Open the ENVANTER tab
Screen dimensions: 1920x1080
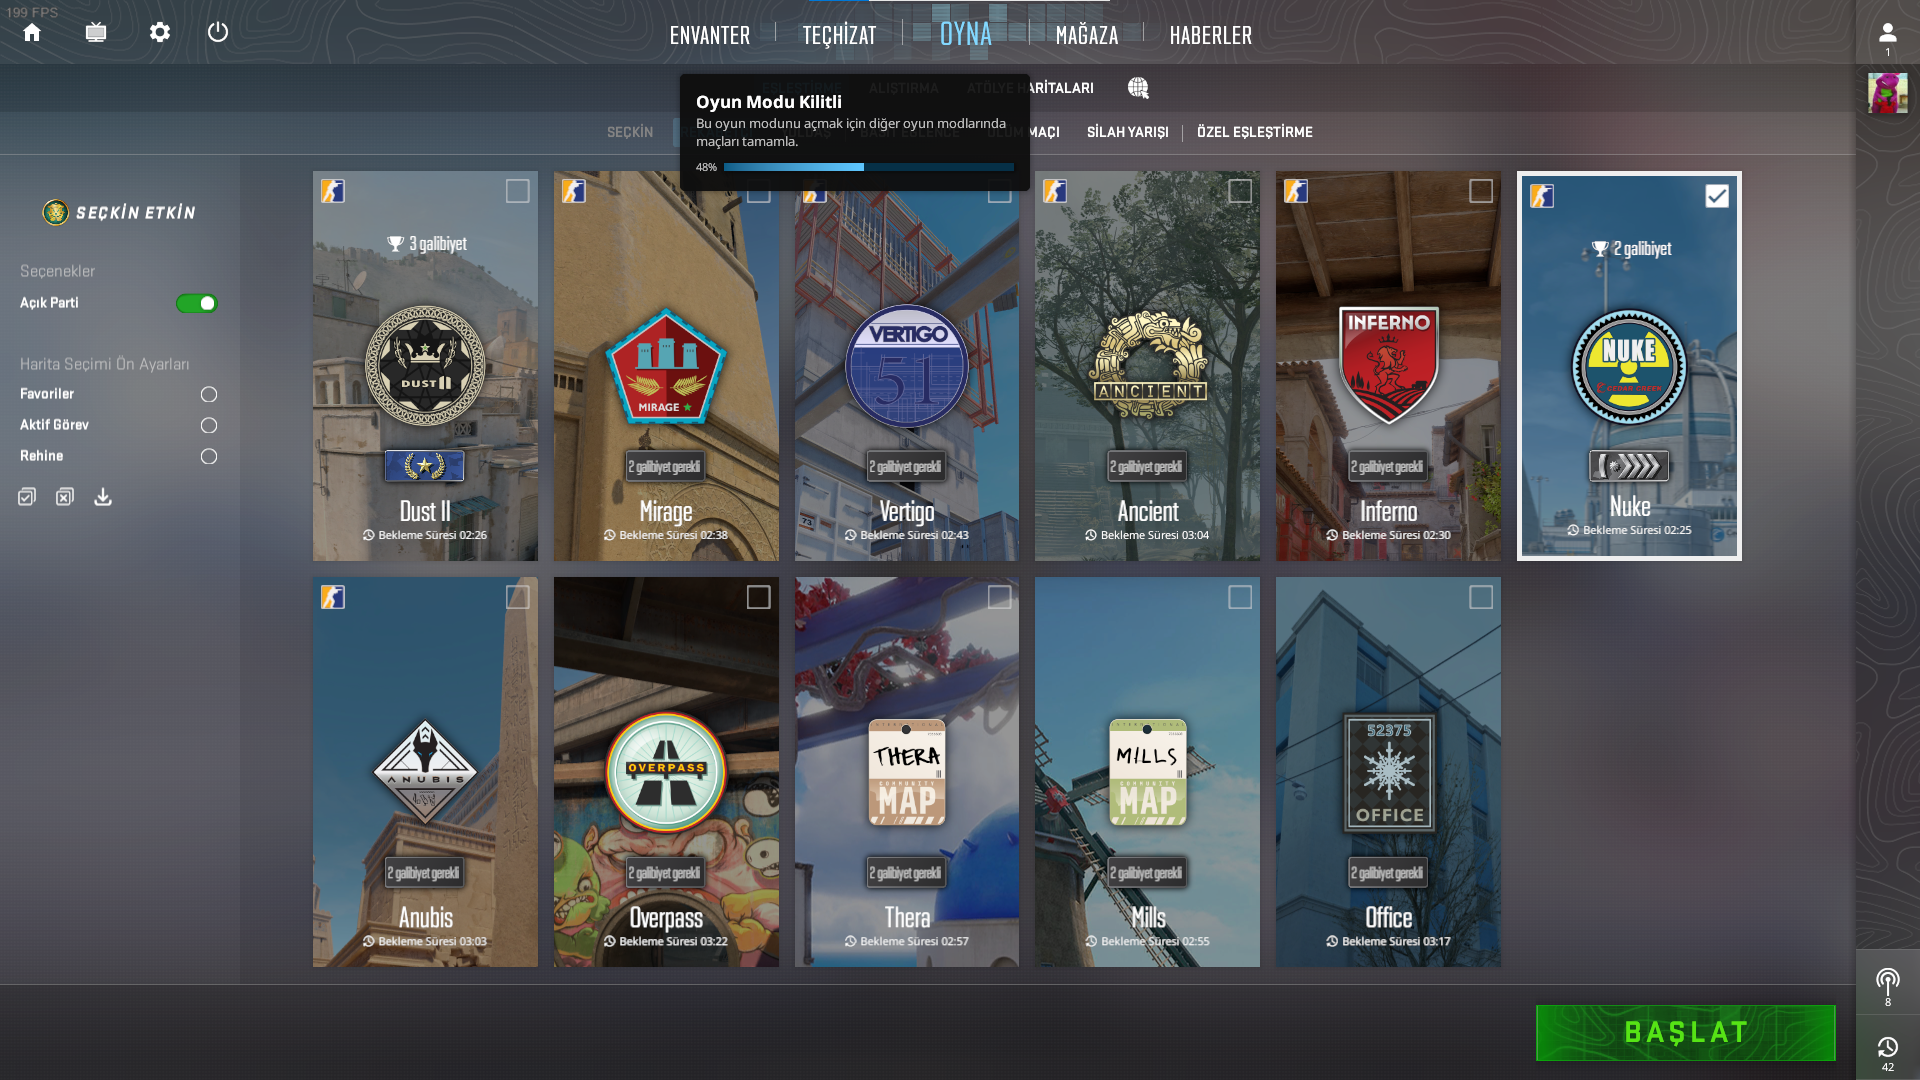click(x=709, y=35)
